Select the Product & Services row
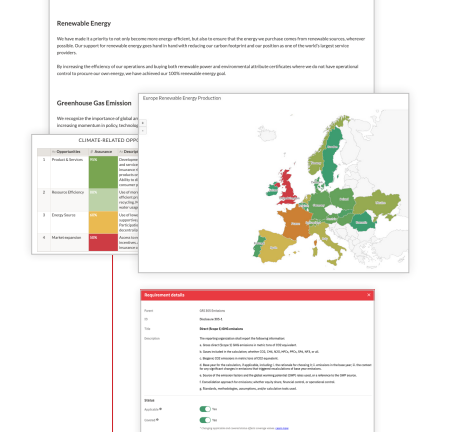The image size is (452, 432). 88,172
